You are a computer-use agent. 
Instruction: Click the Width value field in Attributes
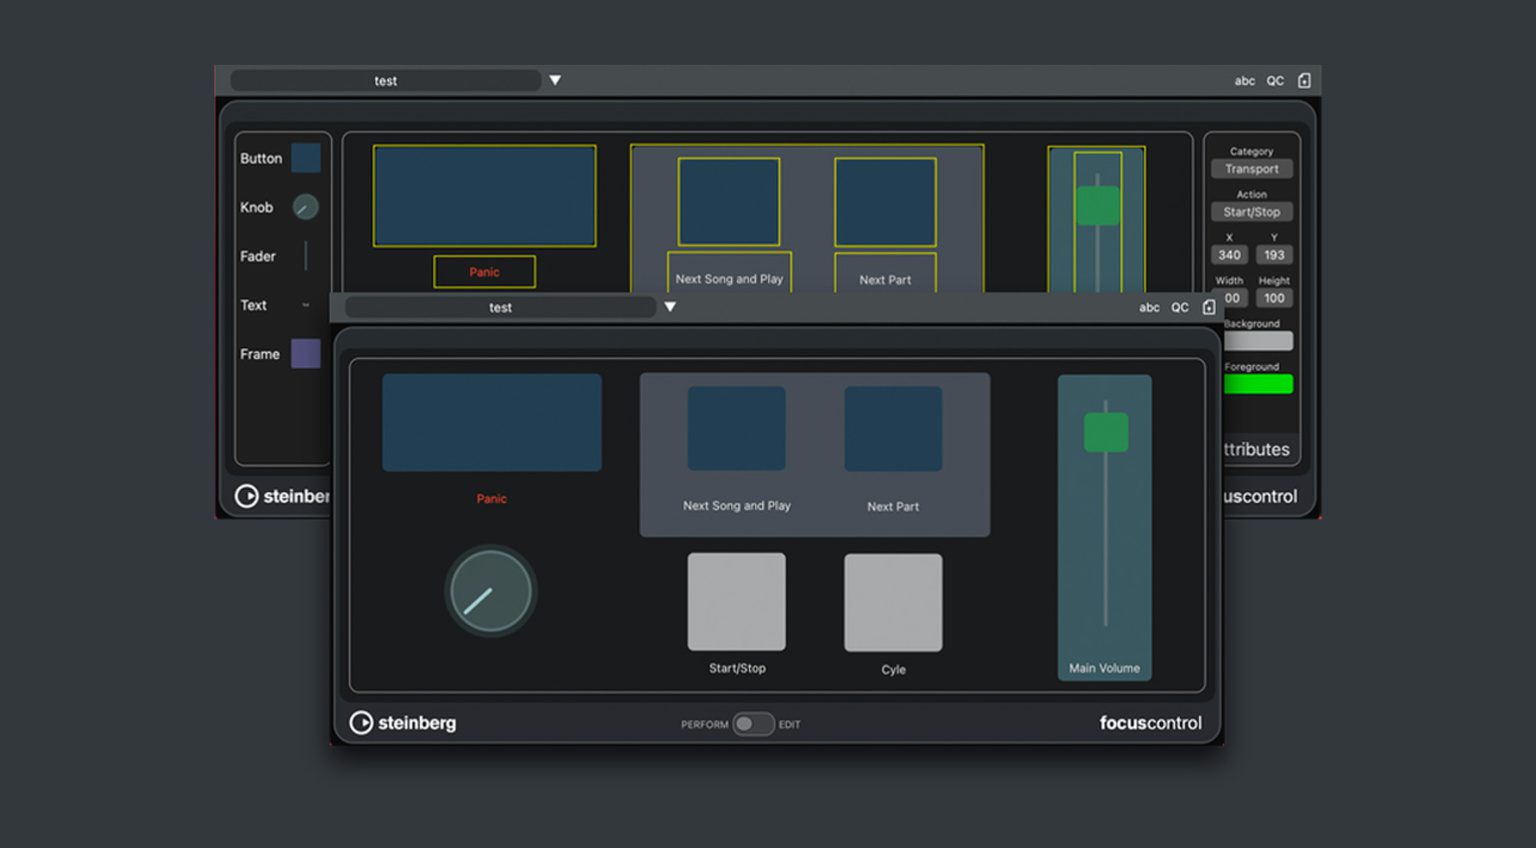pos(1229,298)
